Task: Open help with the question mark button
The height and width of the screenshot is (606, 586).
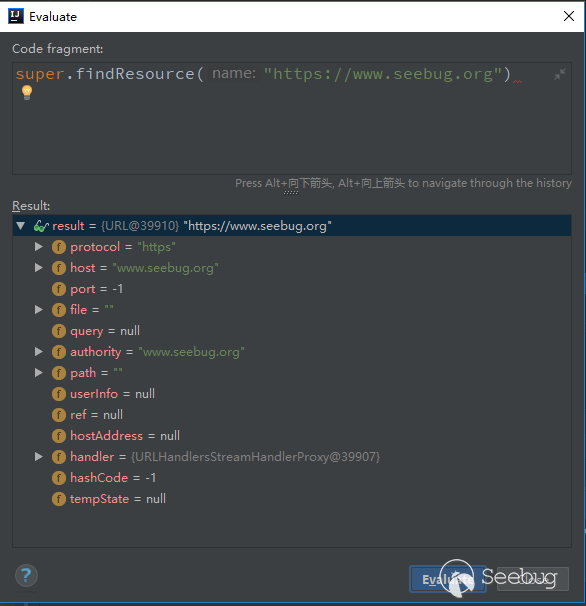Action: [x=26, y=575]
